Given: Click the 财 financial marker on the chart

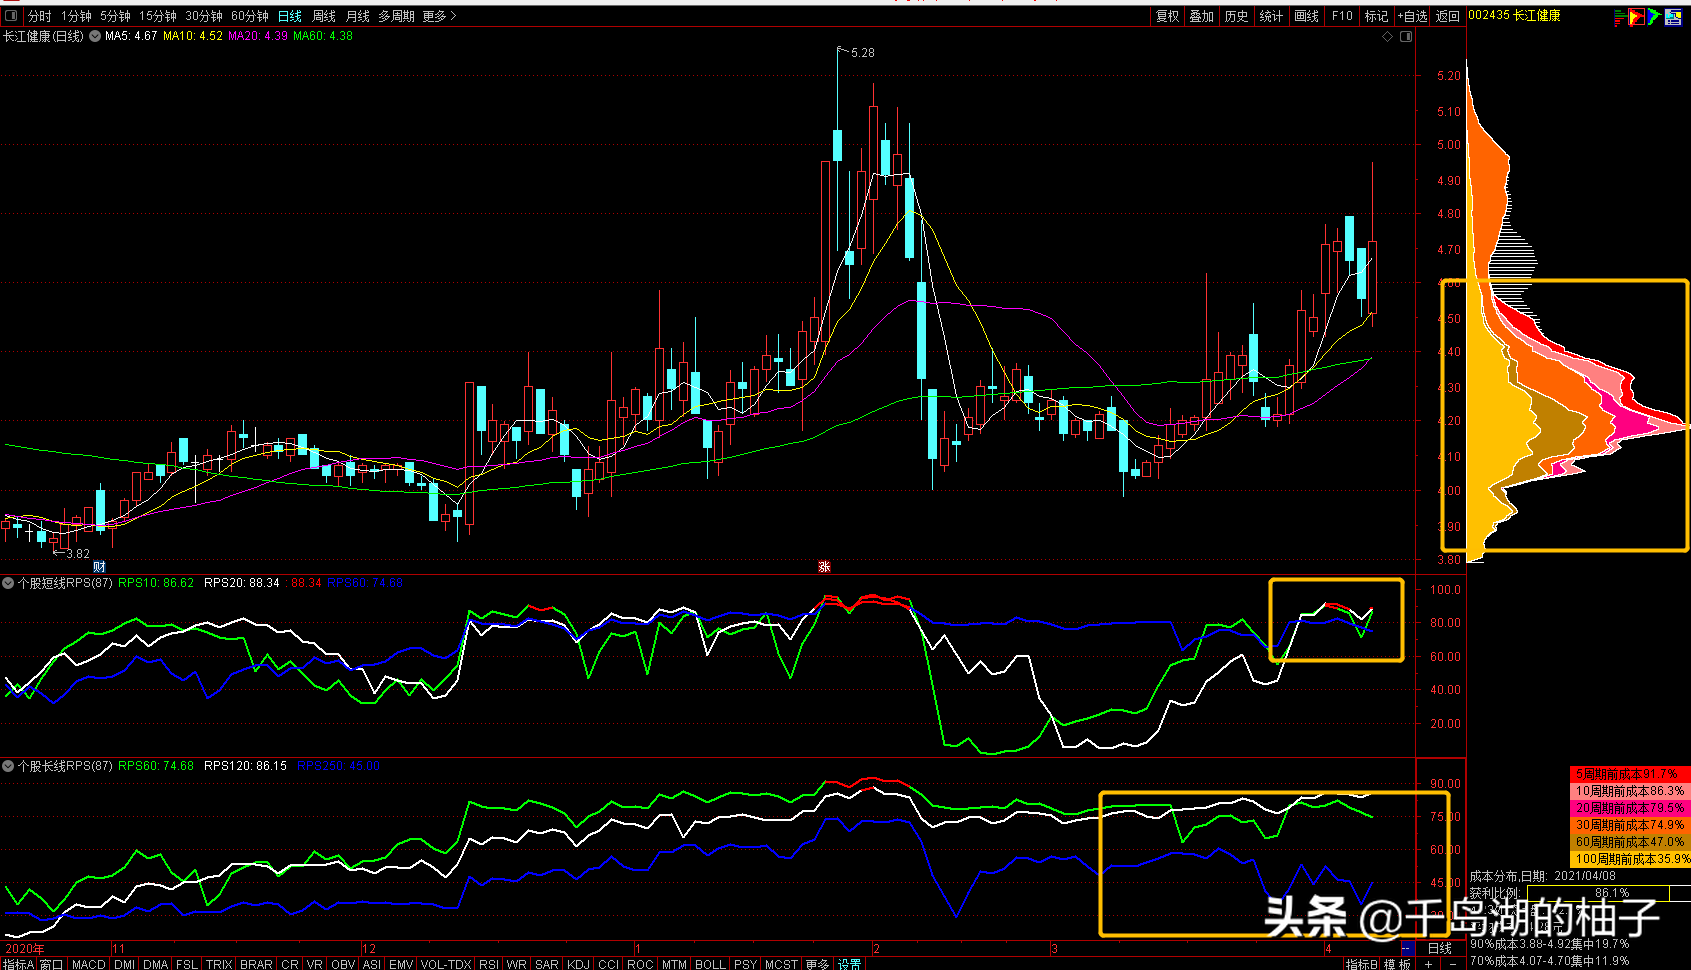Looking at the screenshot, I should (x=99, y=566).
